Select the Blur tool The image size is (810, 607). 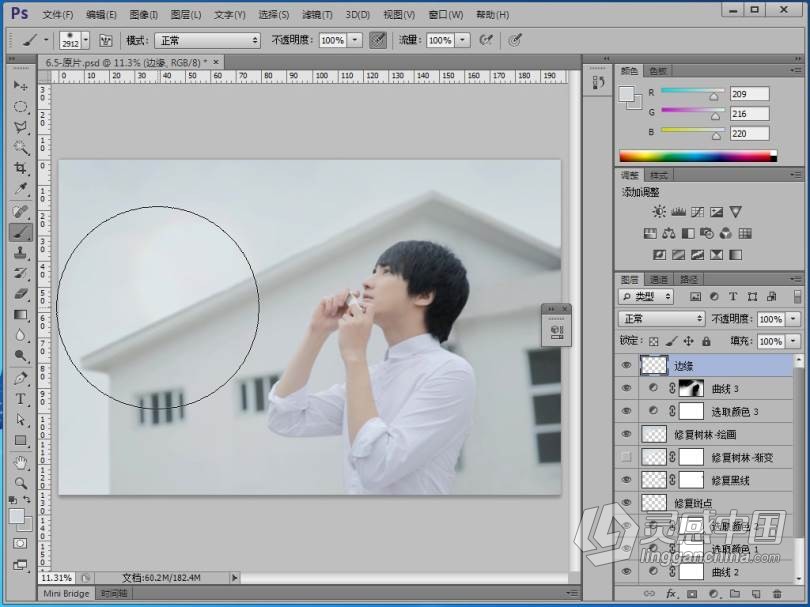(21, 335)
